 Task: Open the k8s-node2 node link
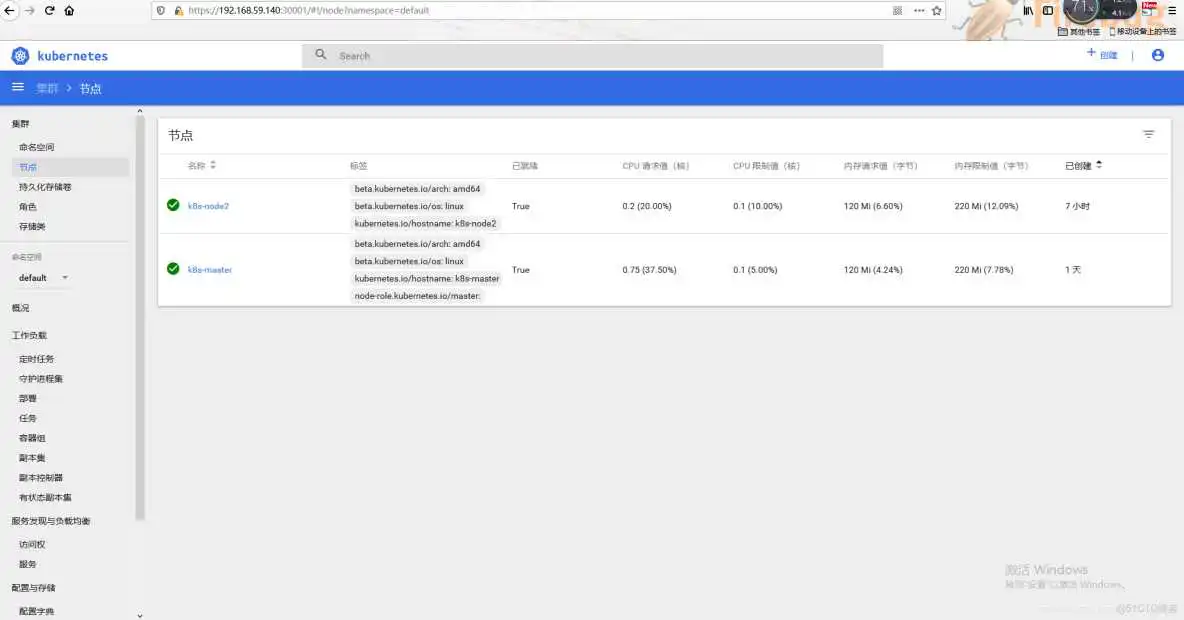pos(208,206)
